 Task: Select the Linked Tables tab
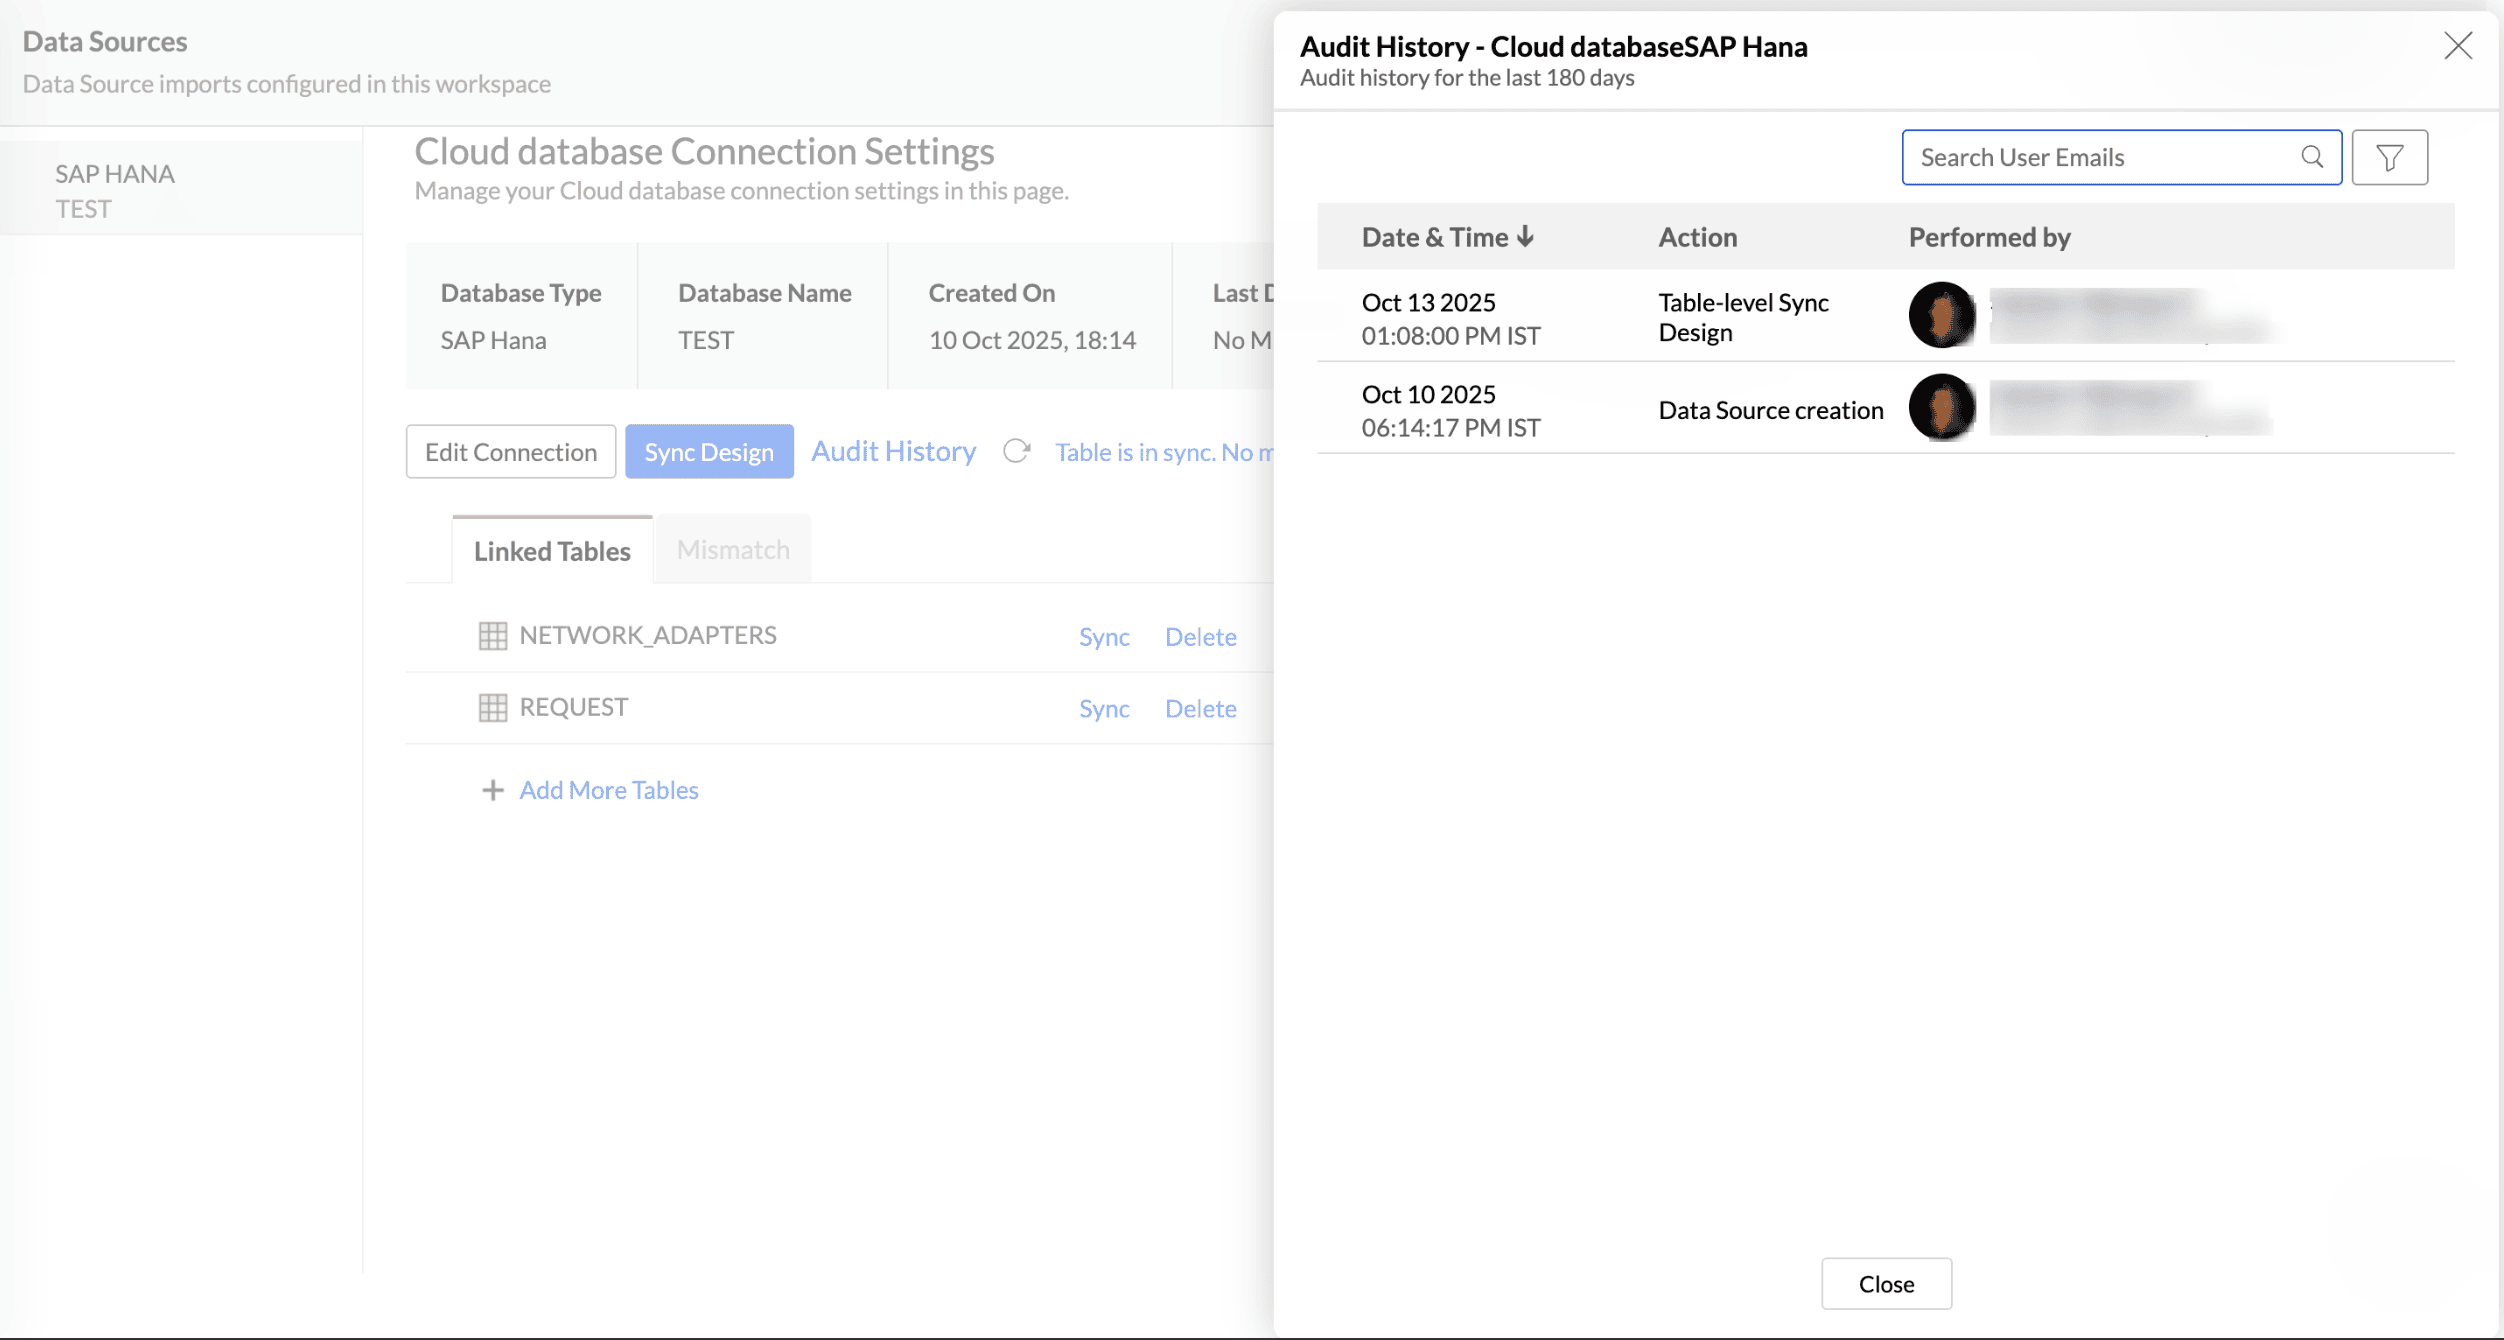point(552,551)
